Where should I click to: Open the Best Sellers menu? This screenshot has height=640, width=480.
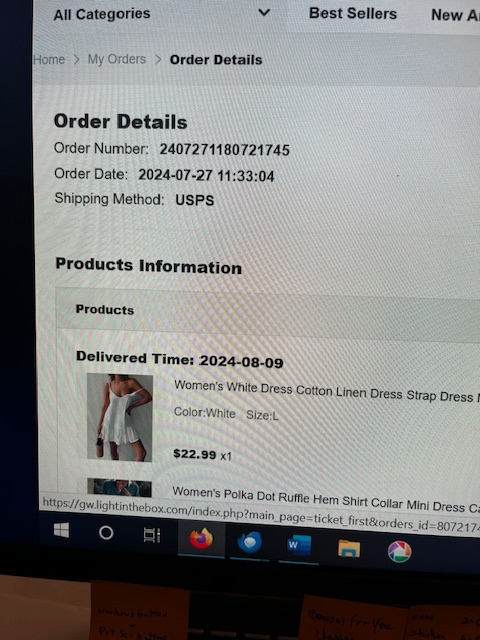pos(353,13)
